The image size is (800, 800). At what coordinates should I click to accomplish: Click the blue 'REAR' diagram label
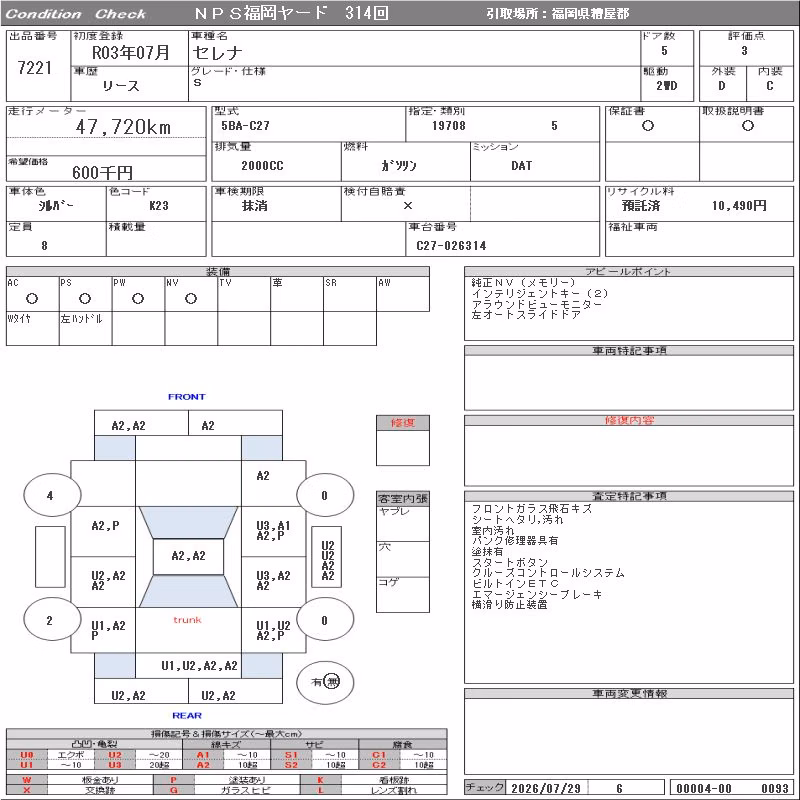pyautogui.click(x=187, y=715)
